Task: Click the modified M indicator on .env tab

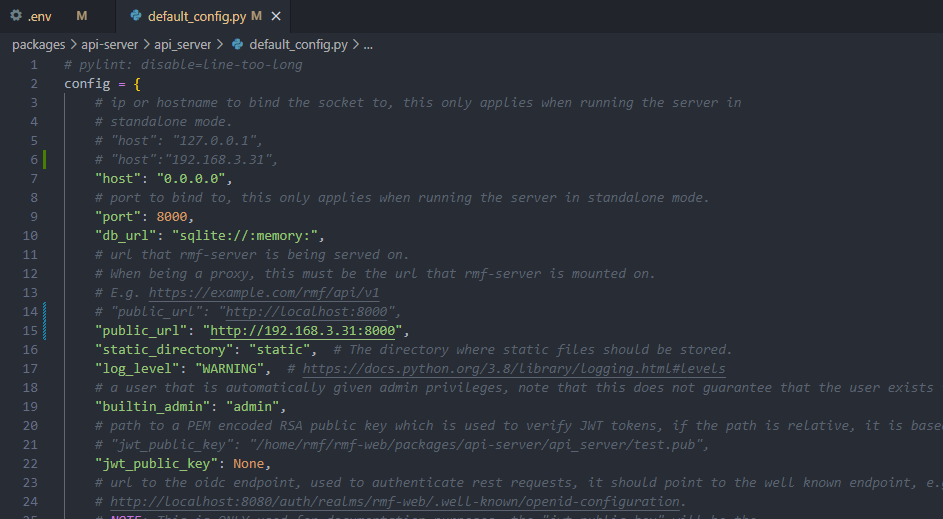Action: click(x=82, y=16)
